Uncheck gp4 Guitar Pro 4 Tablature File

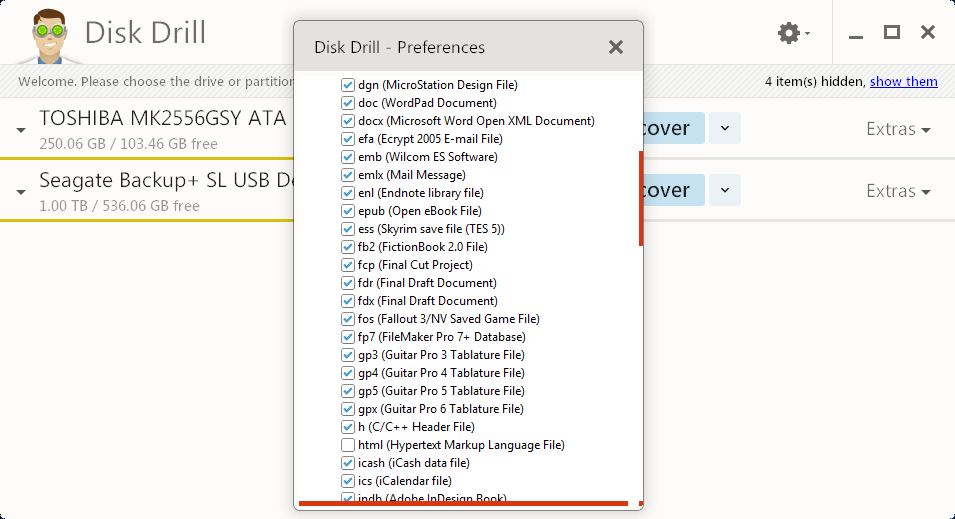pyautogui.click(x=348, y=373)
